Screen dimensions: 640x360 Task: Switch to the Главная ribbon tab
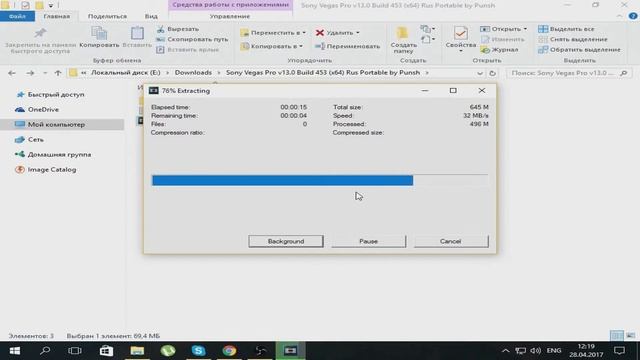tap(57, 16)
